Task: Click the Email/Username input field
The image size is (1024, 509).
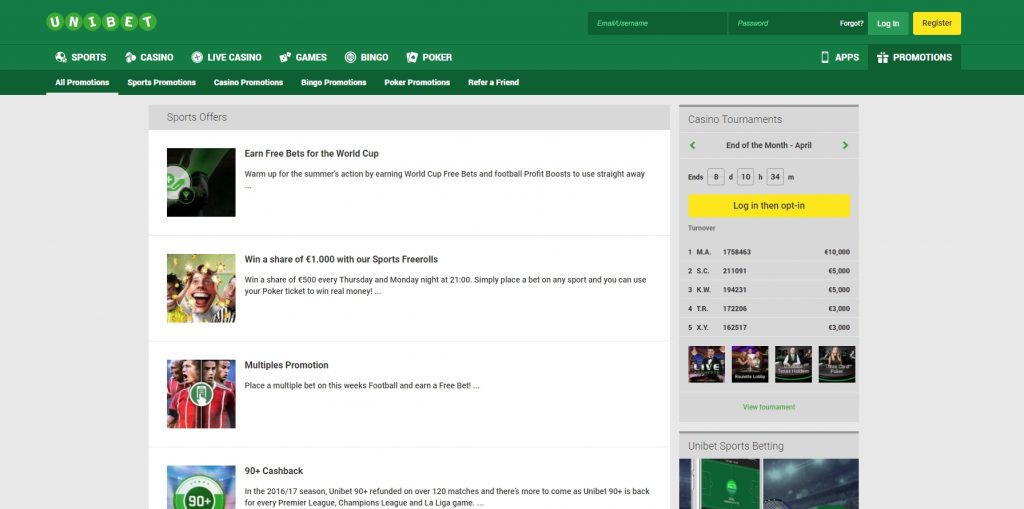Action: (657, 23)
